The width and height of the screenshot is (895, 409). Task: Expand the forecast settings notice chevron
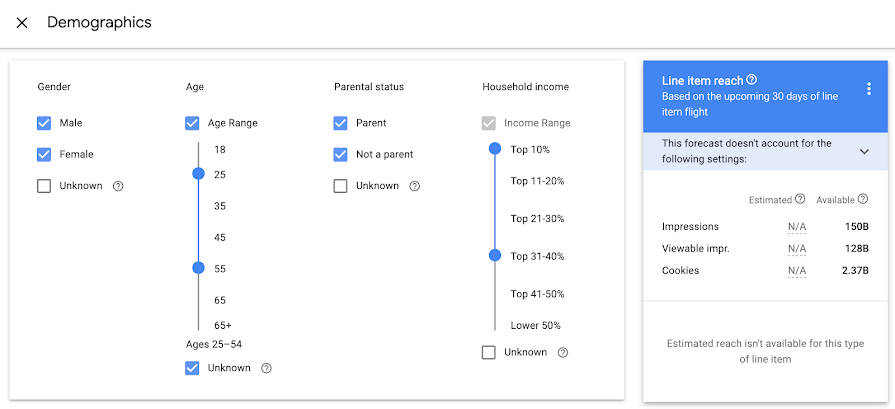(x=864, y=151)
